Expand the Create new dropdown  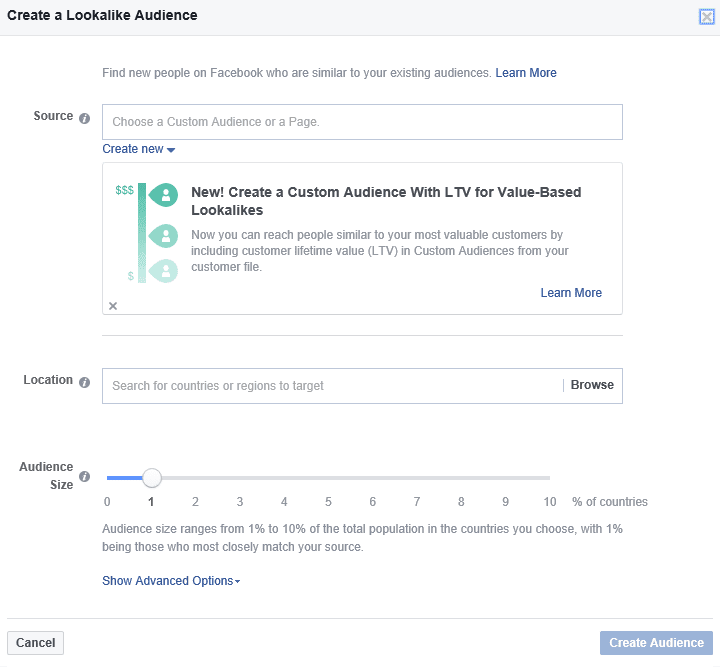point(139,149)
